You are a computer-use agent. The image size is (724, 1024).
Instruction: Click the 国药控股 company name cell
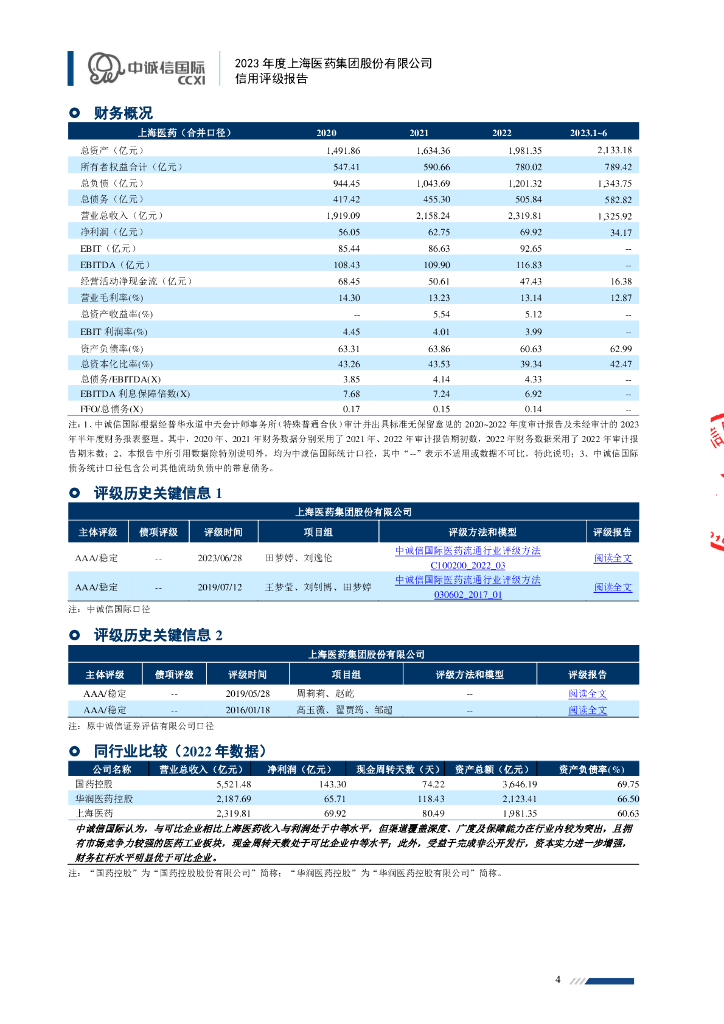[x=94, y=784]
